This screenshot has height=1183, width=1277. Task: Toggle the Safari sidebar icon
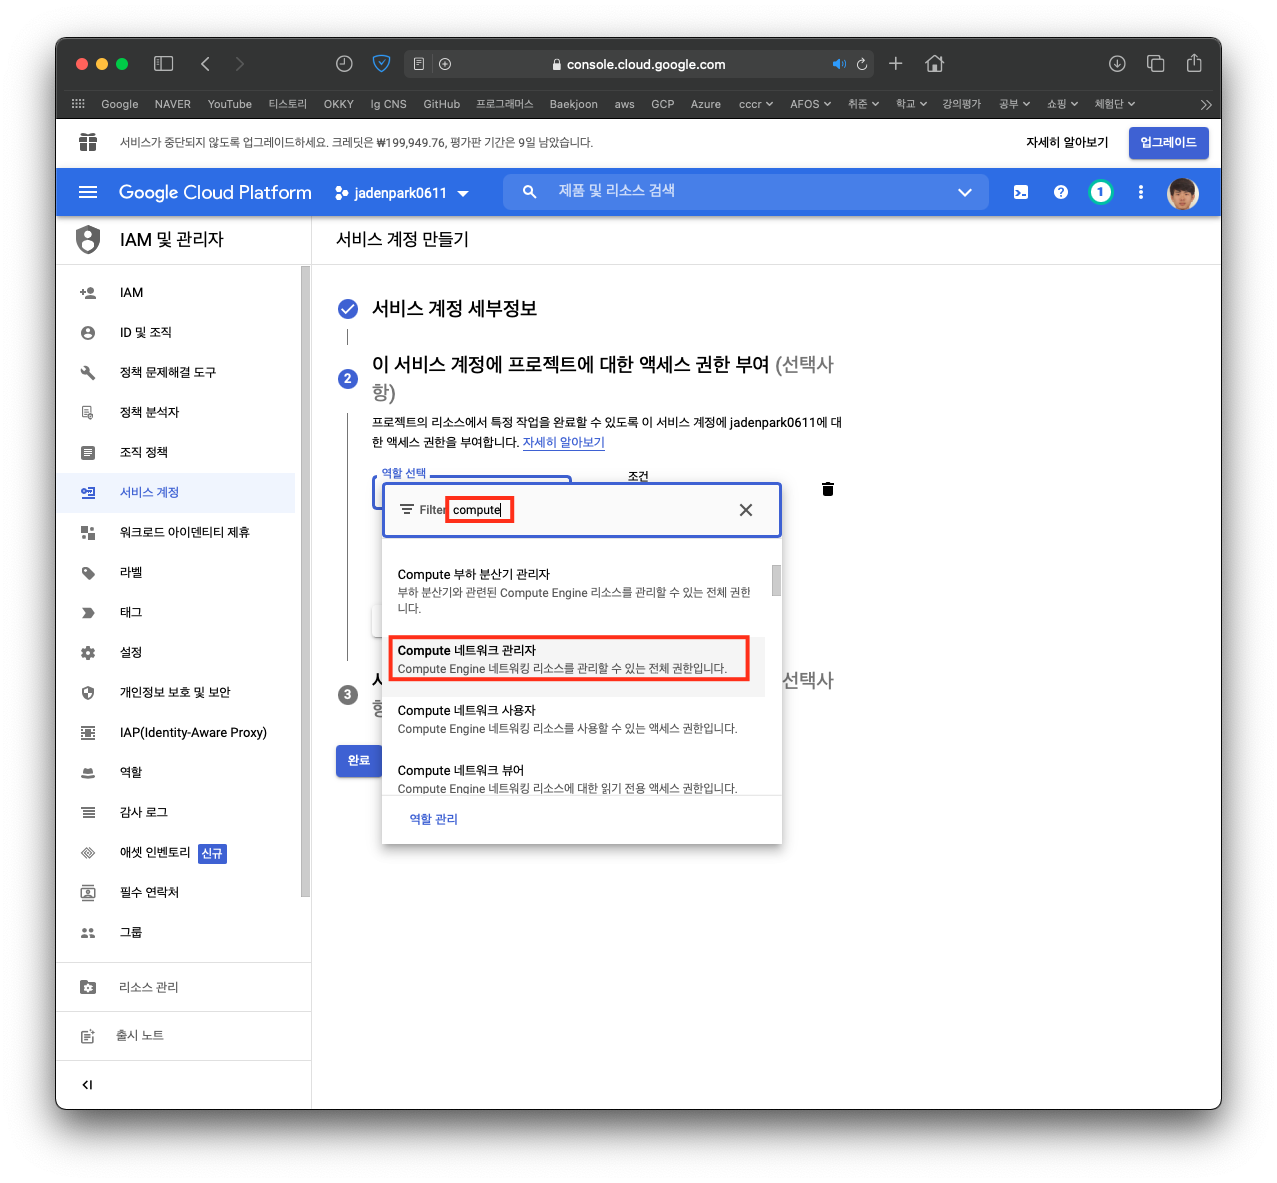(164, 64)
